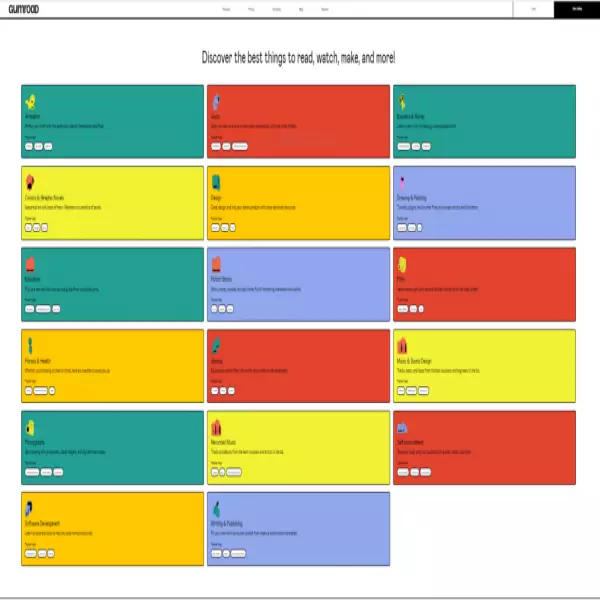Click the Design category icon
The height and width of the screenshot is (600, 600).
[216, 182]
